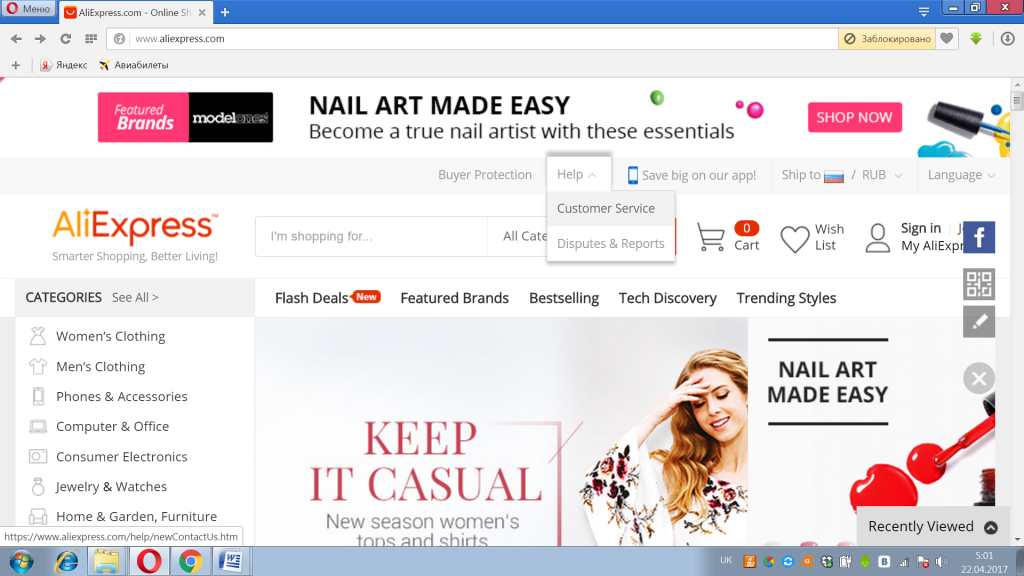This screenshot has height=576, width=1024.
Task: Open the Windows Start button
Action: point(21,562)
